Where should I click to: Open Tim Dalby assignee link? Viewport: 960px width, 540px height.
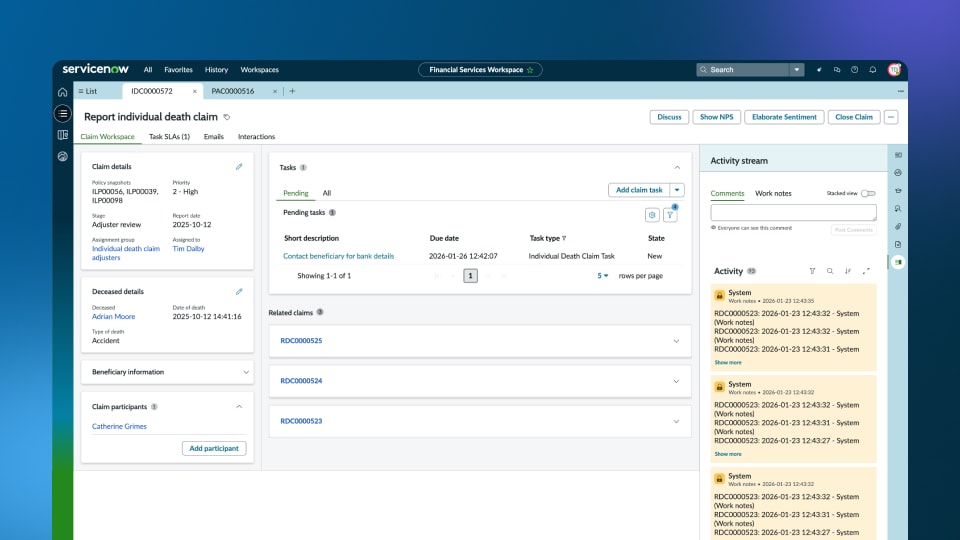tap(188, 249)
